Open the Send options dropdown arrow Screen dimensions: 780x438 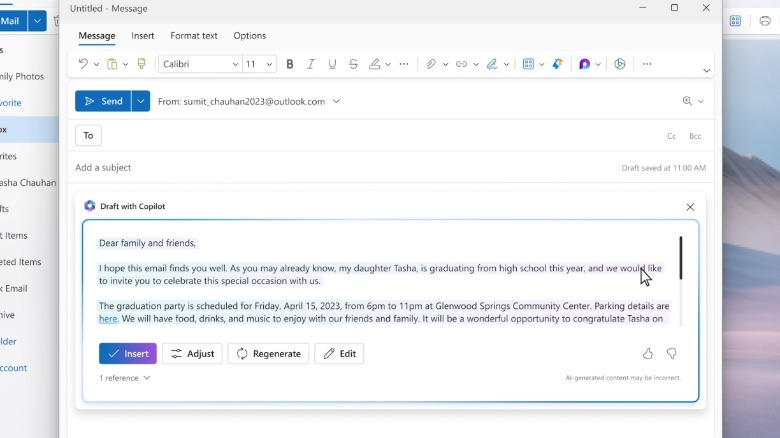[x=141, y=101]
